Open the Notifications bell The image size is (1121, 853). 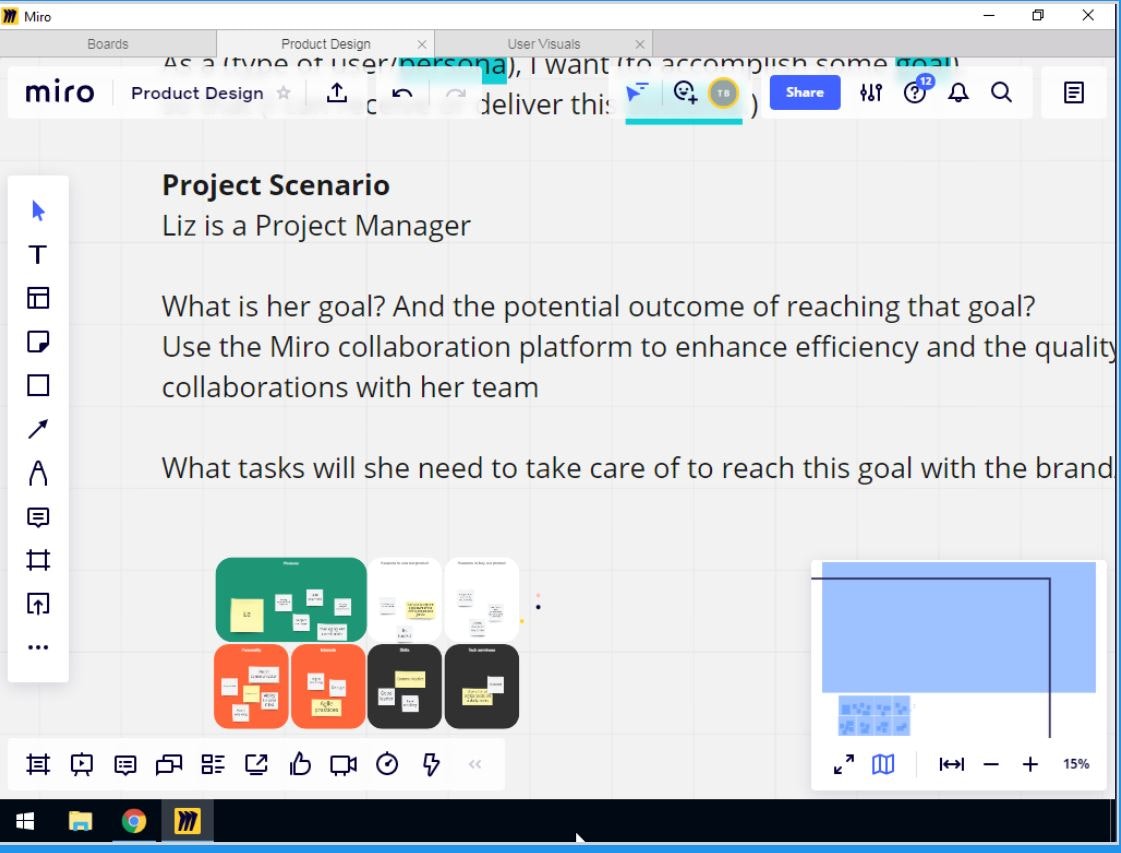click(958, 92)
